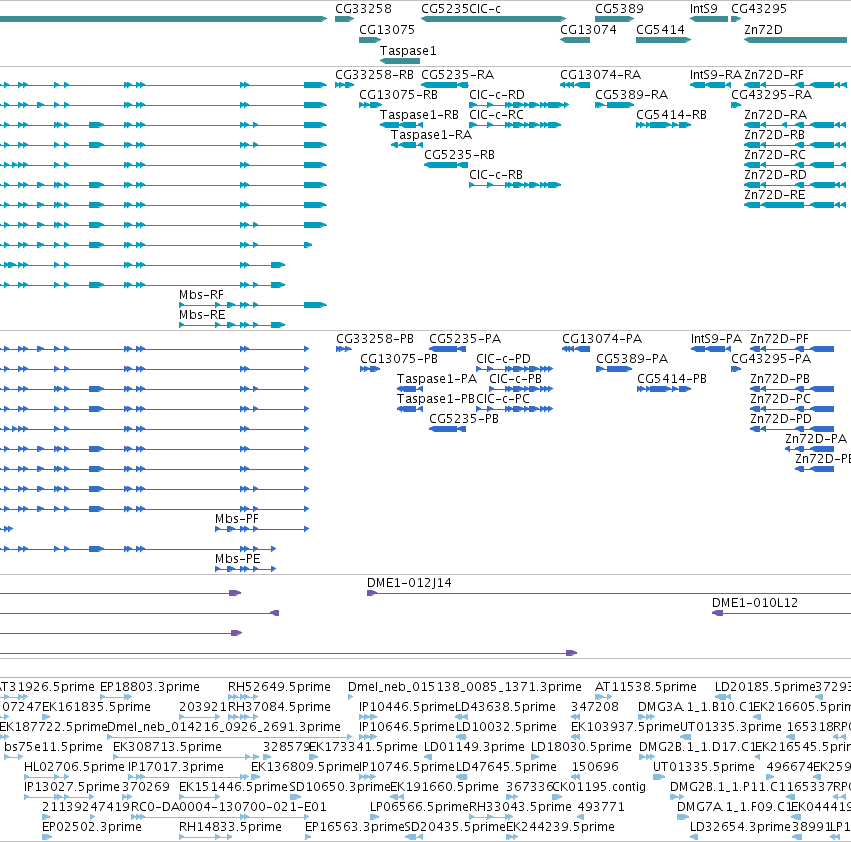This screenshot has height=842, width=851.
Task: Select transcript CG43295-RA
Action: click(x=736, y=105)
